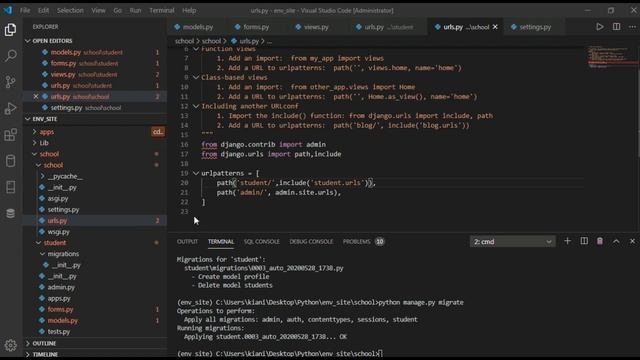Open the Edit menu
Screen dimensions: 640x360
(43, 10)
